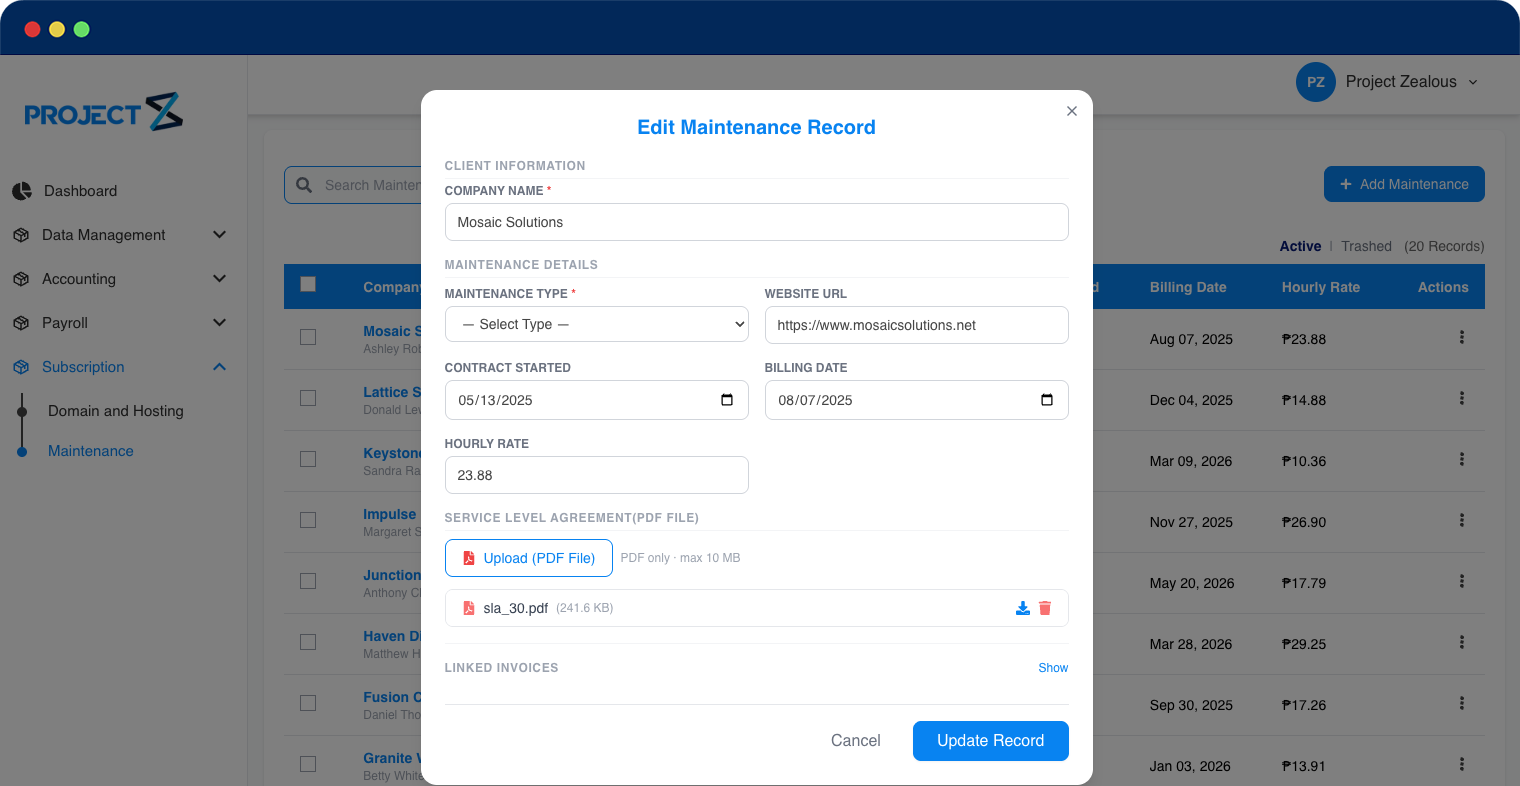Show the linked invoices
Screen dimensions: 1520x786
1053,668
